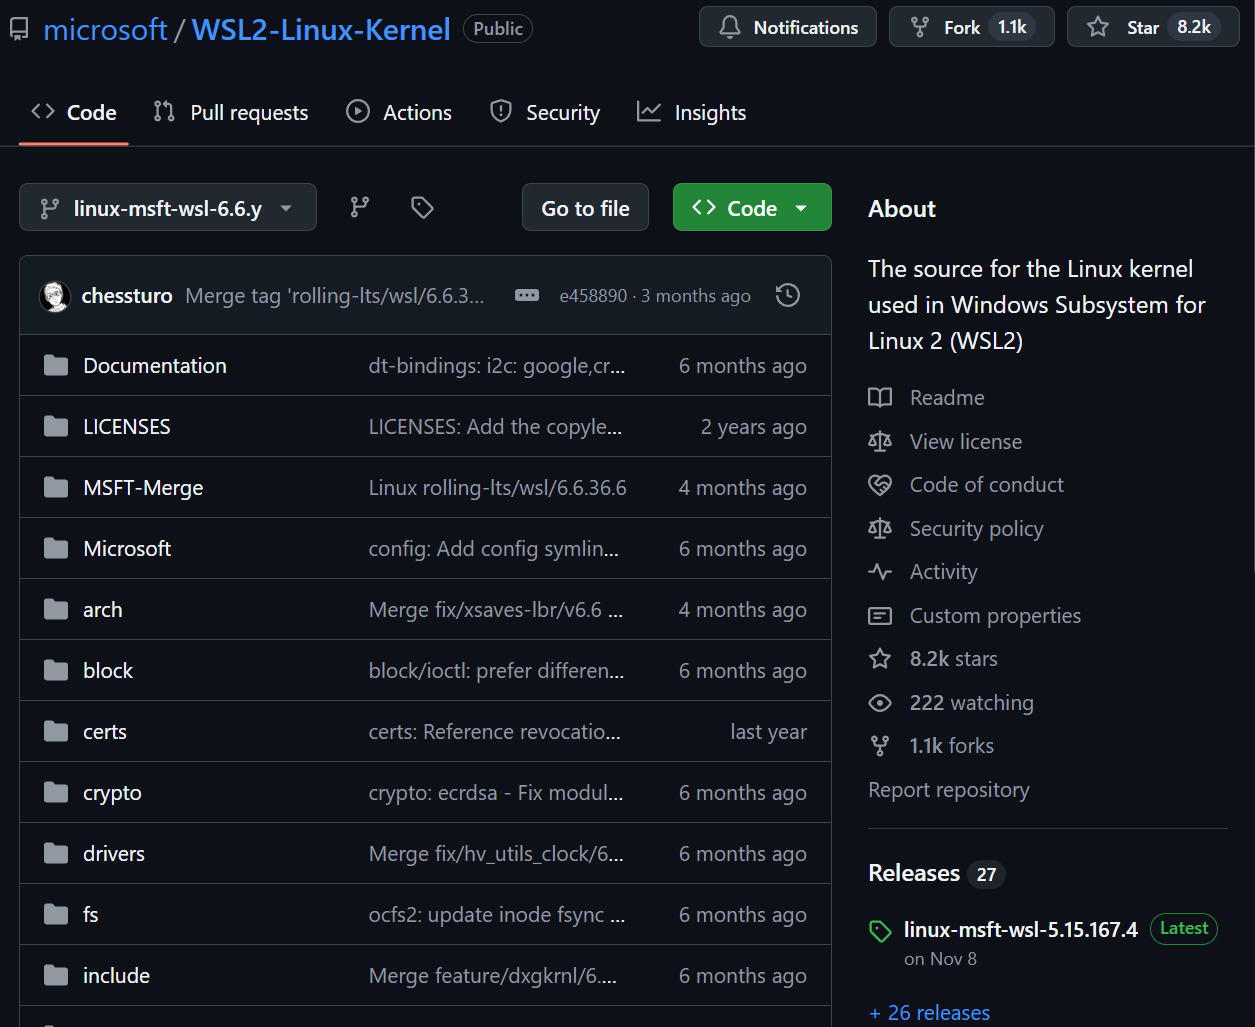
Task: Open the 'ocfs2: update inode fsync' commit
Action: point(497,915)
